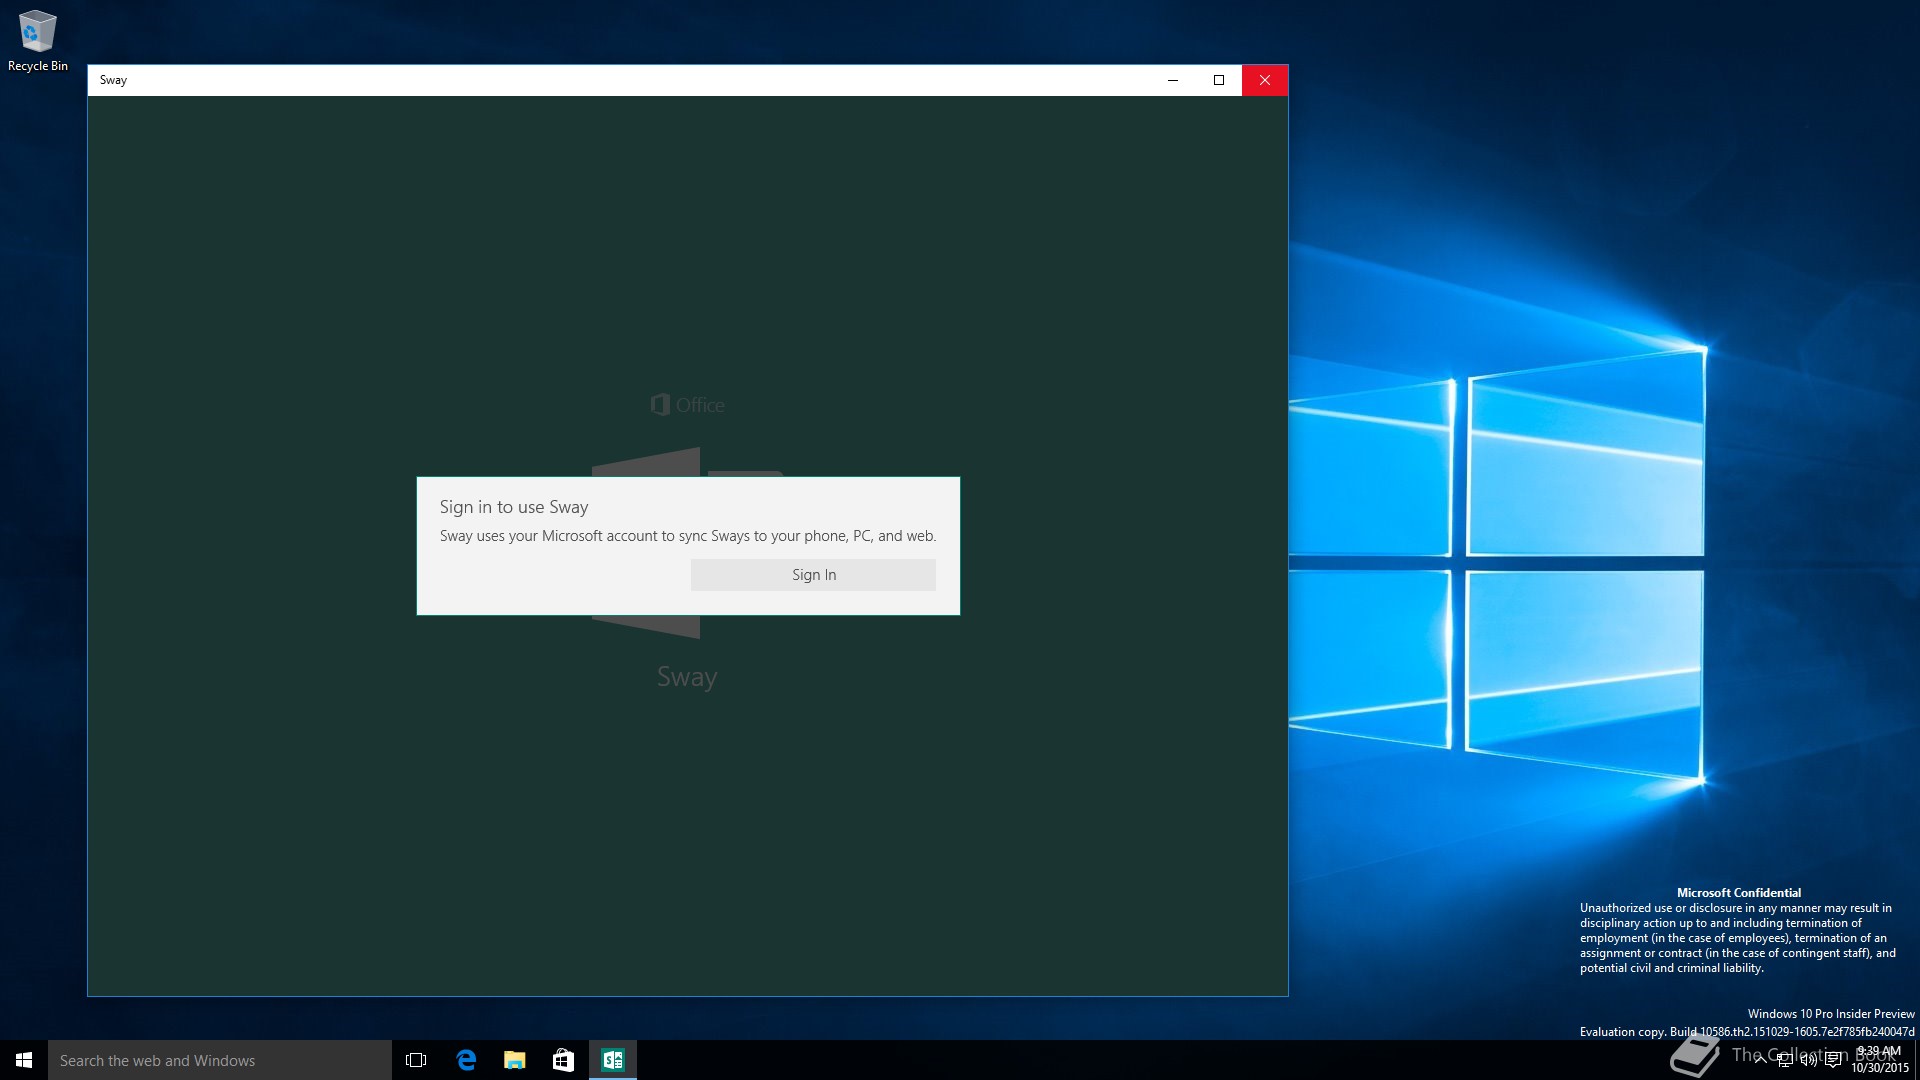Viewport: 1920px width, 1080px height.
Task: Show hidden system tray icons
Action: point(1760,1060)
